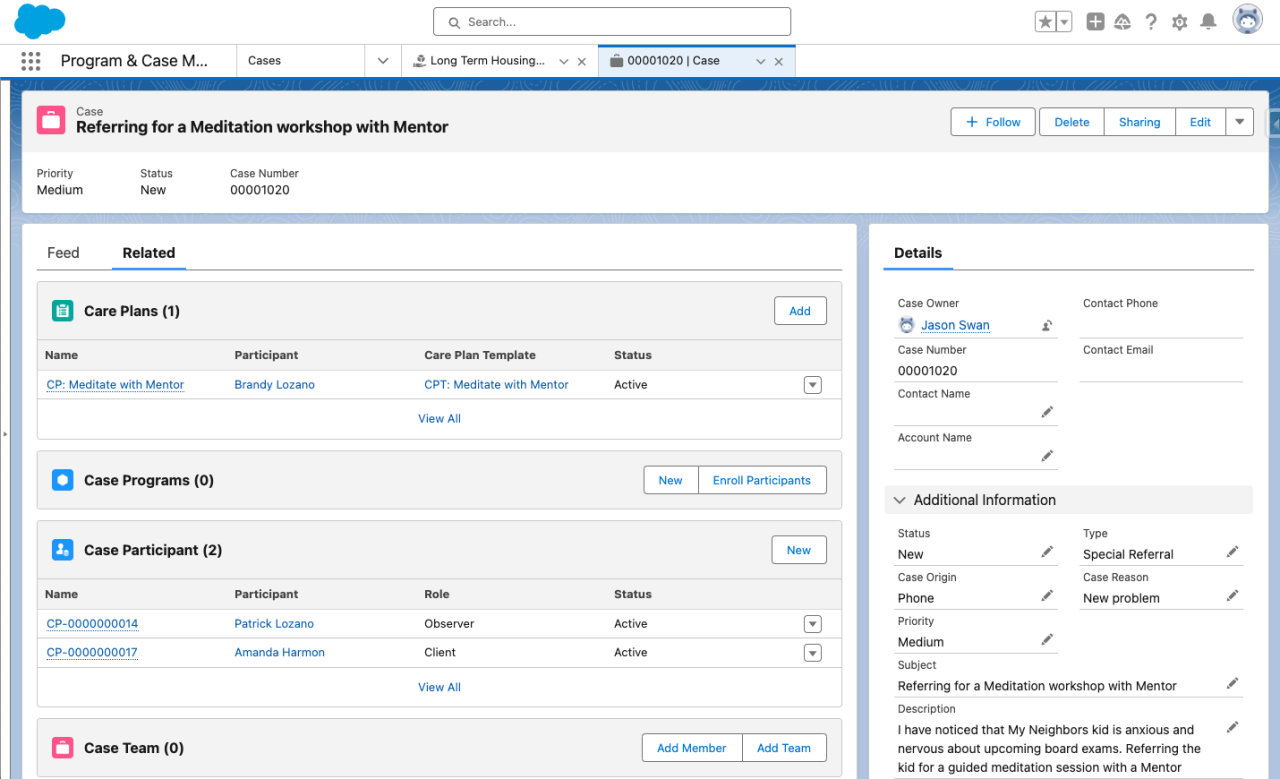The width and height of the screenshot is (1280, 779).
Task: Click the Salesforce cloud logo
Action: point(40,21)
